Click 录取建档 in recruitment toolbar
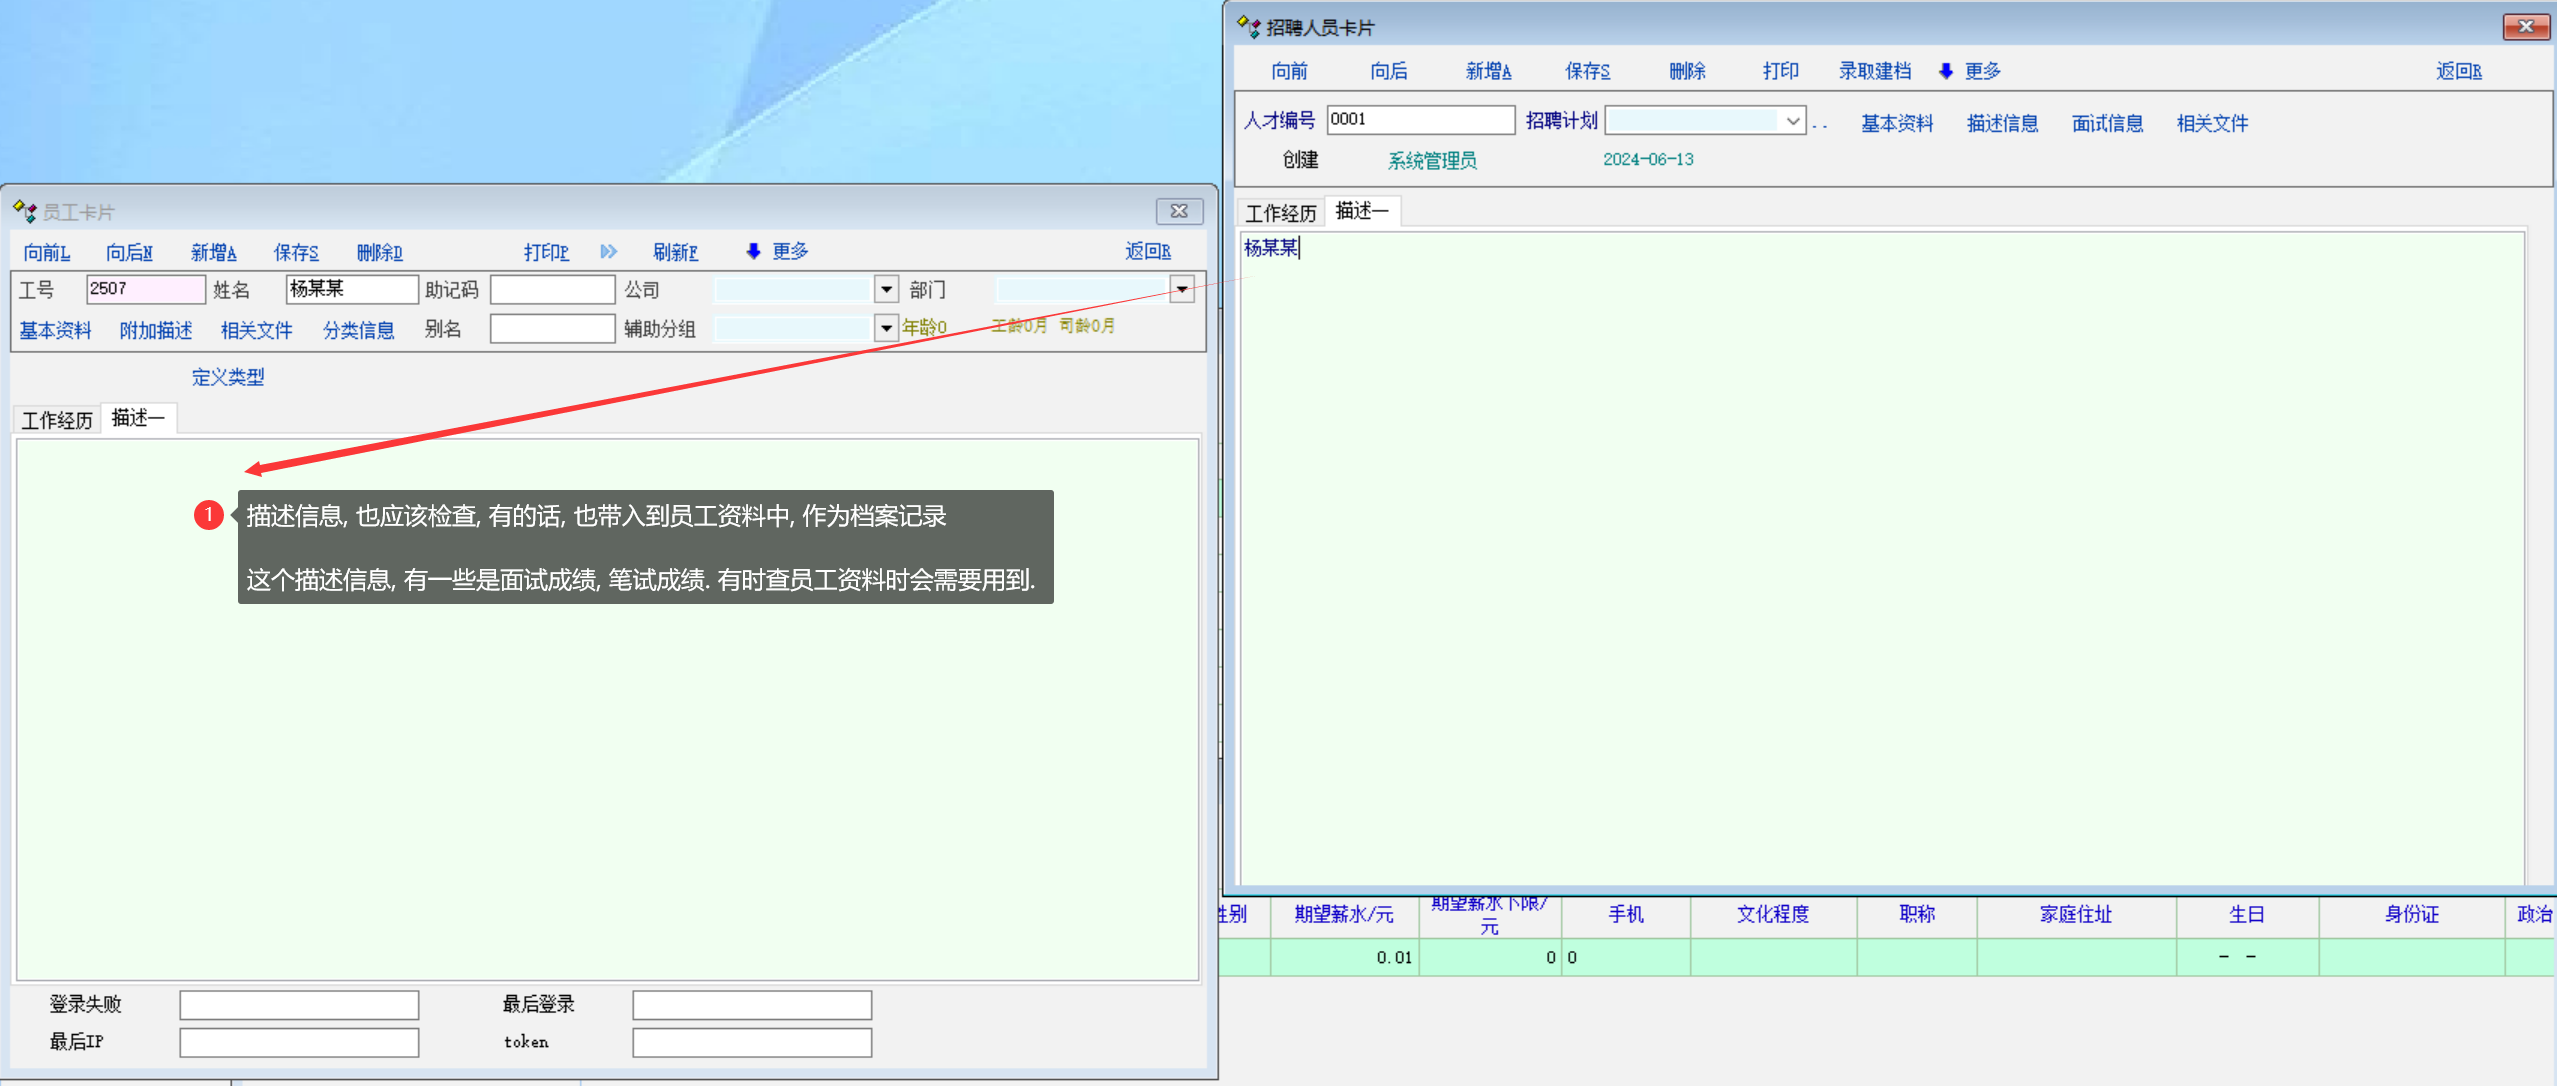The width and height of the screenshot is (2557, 1086). (x=1874, y=71)
